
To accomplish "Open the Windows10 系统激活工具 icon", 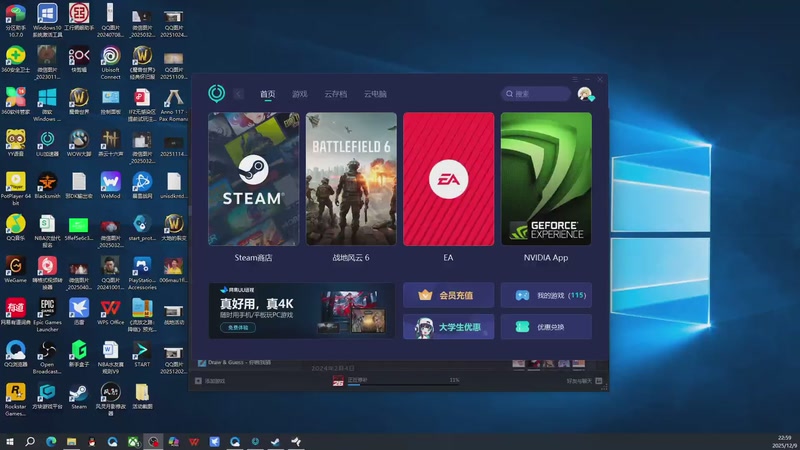I will pos(47,20).
